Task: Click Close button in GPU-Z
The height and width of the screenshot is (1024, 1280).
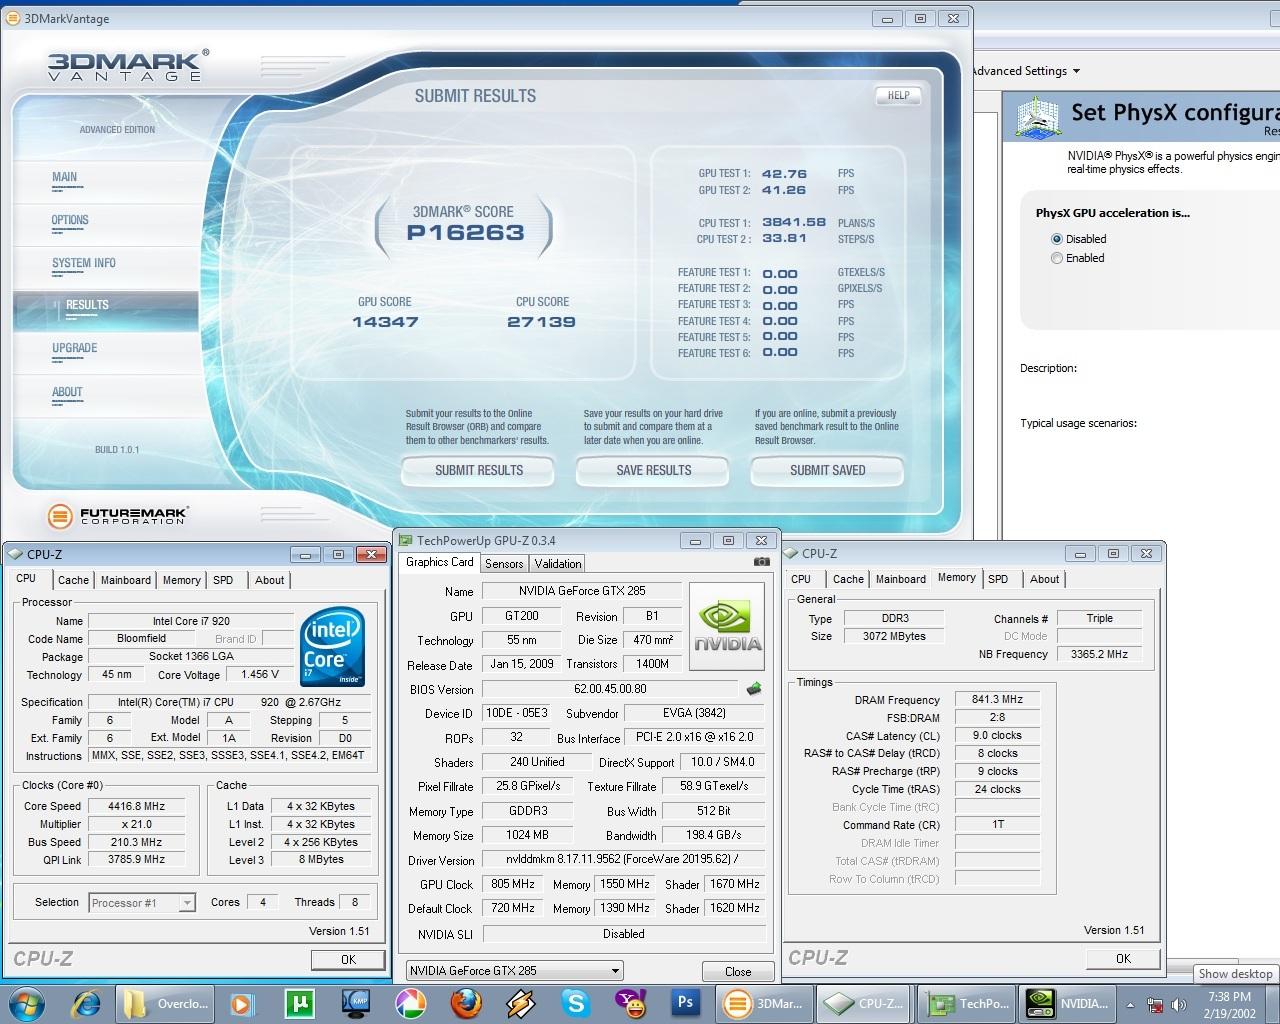Action: click(738, 971)
